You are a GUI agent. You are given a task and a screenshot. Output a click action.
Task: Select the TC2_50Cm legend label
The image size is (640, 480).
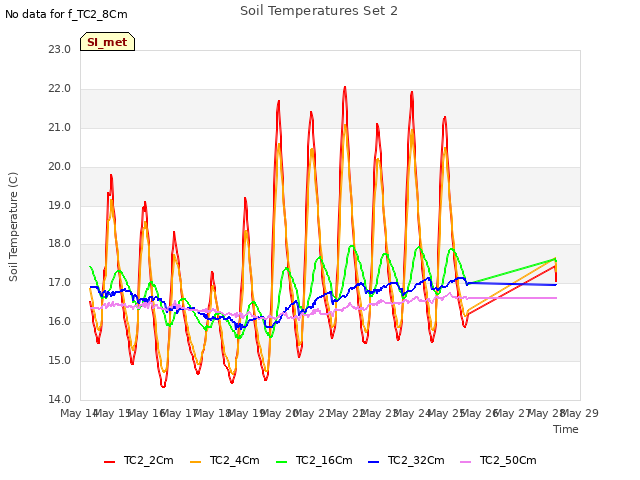pyautogui.click(x=508, y=460)
